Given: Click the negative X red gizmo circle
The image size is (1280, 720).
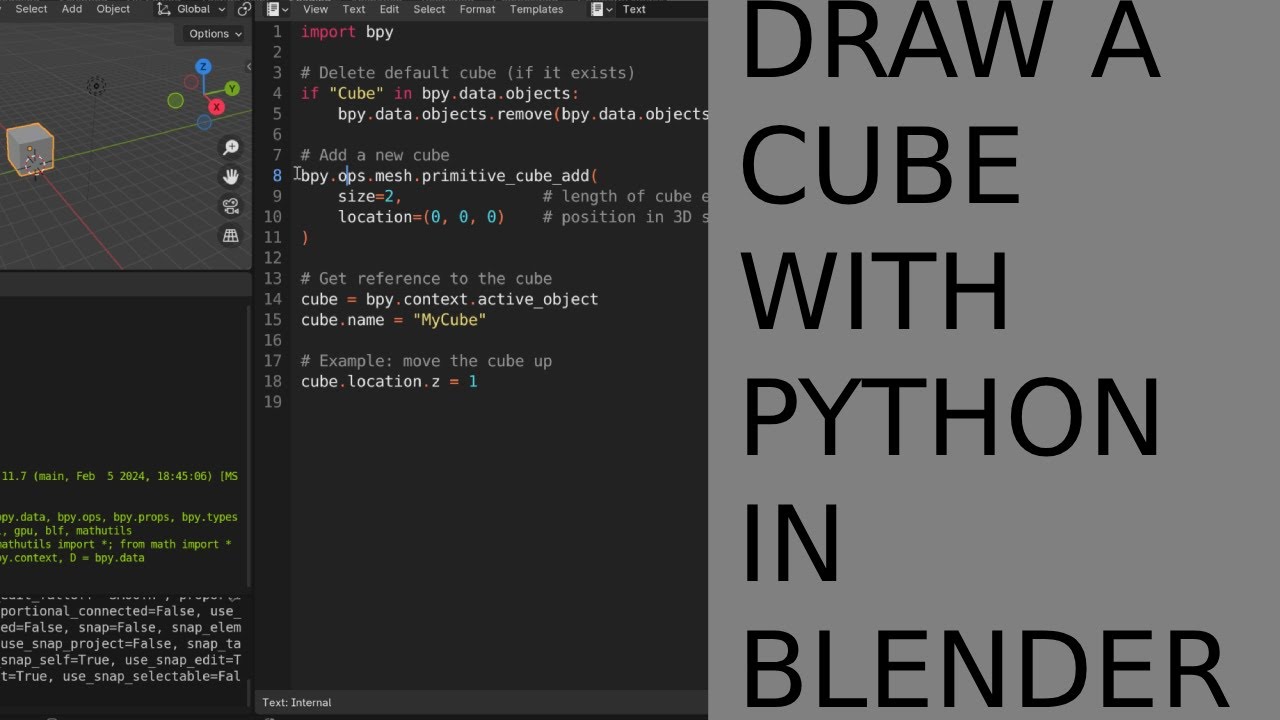Looking at the screenshot, I should 190,82.
